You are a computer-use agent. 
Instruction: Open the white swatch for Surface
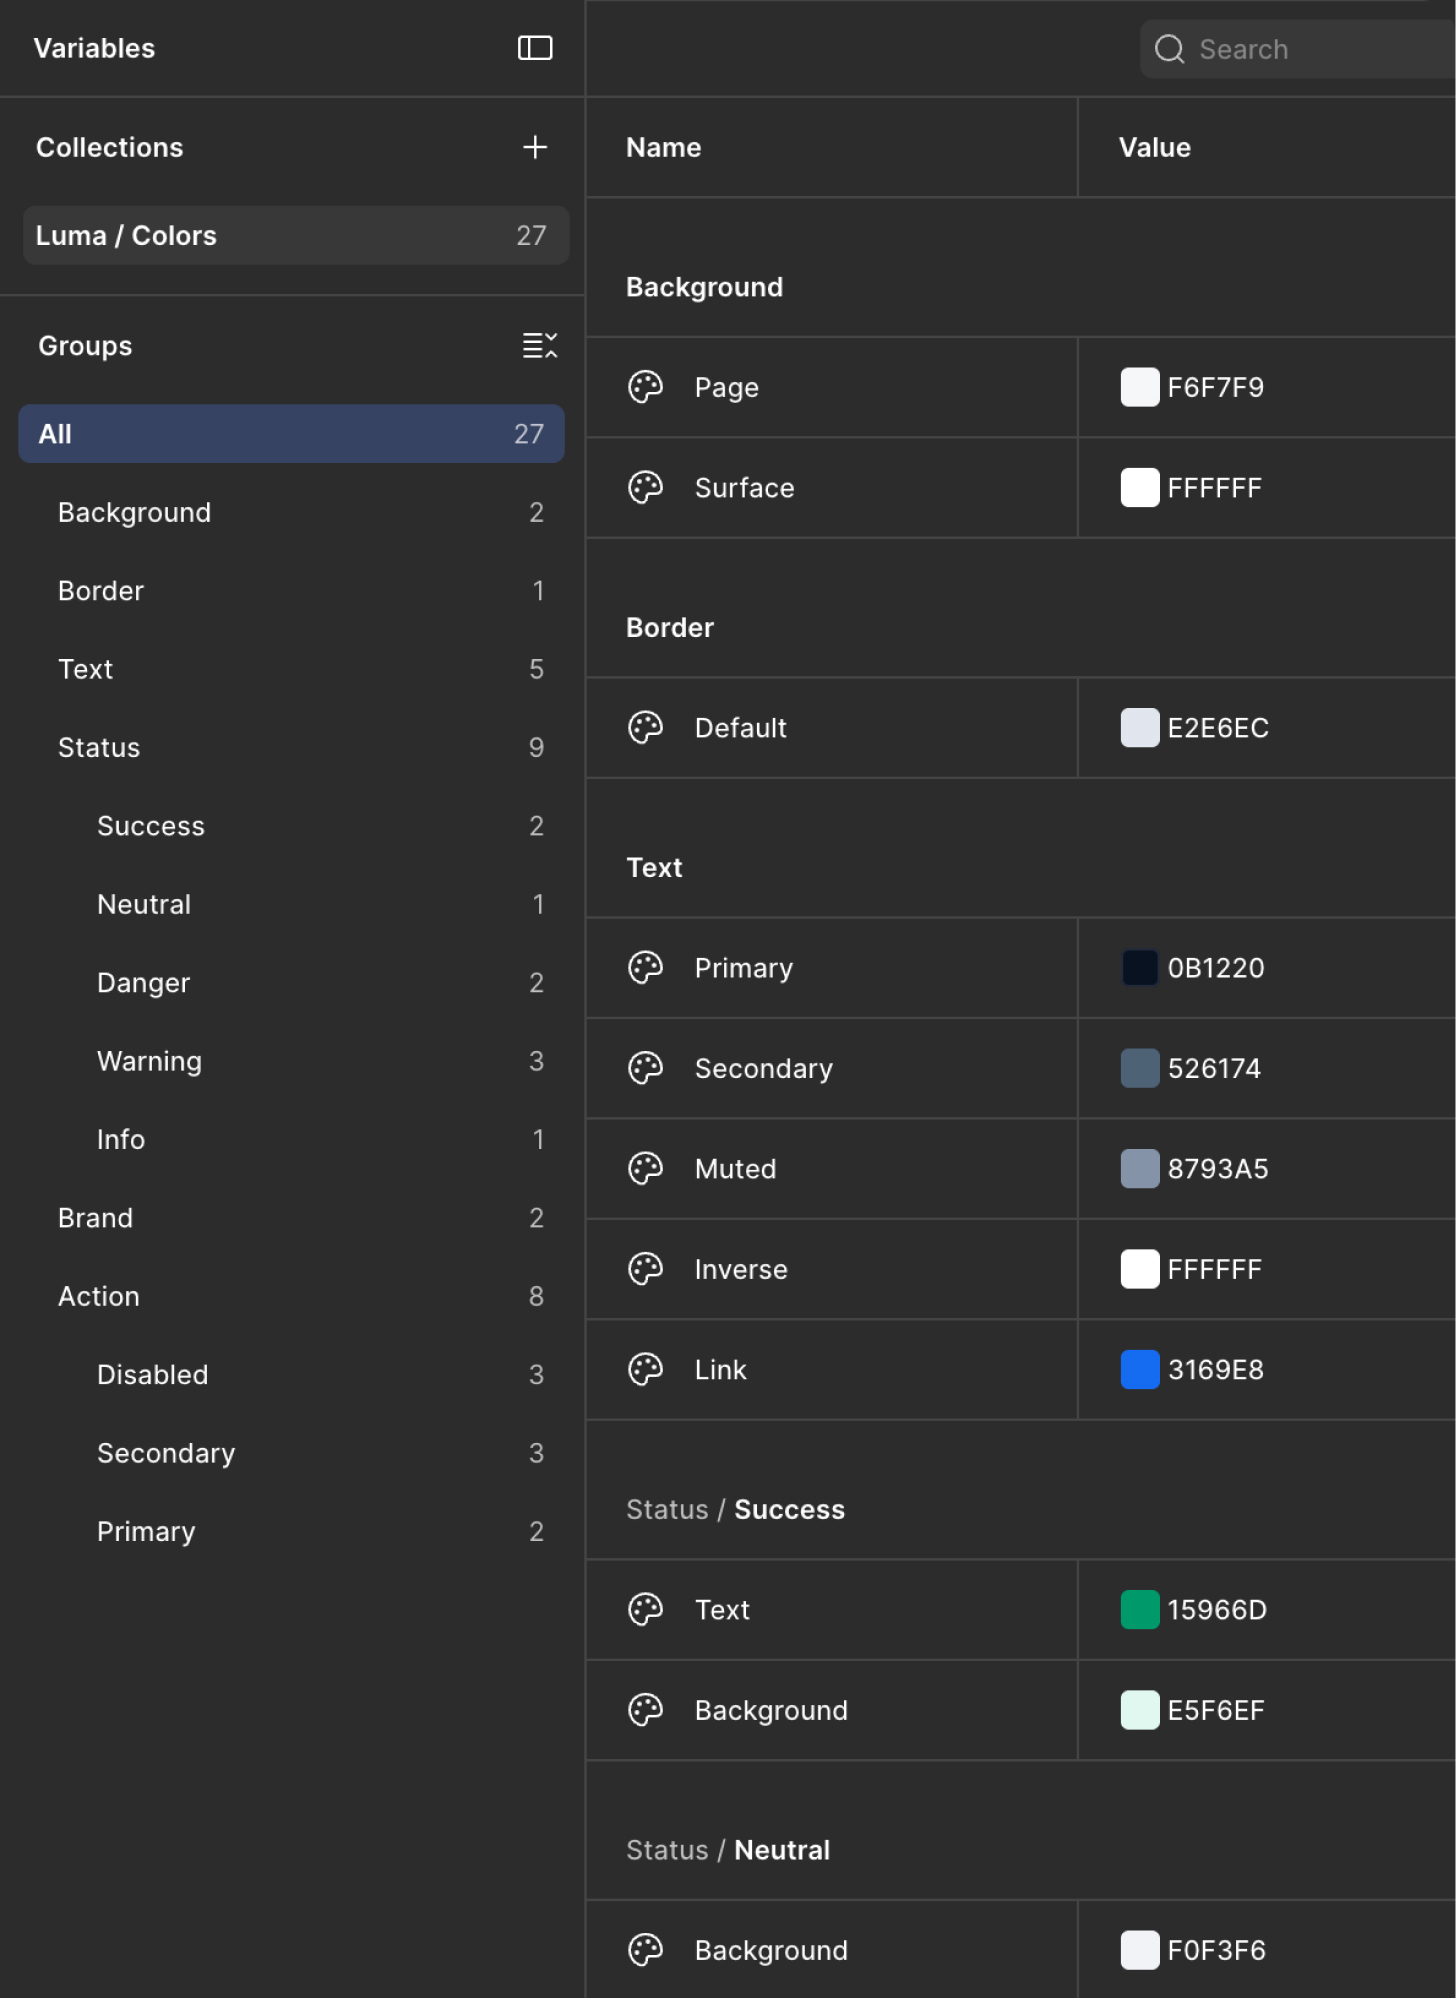pyautogui.click(x=1140, y=488)
